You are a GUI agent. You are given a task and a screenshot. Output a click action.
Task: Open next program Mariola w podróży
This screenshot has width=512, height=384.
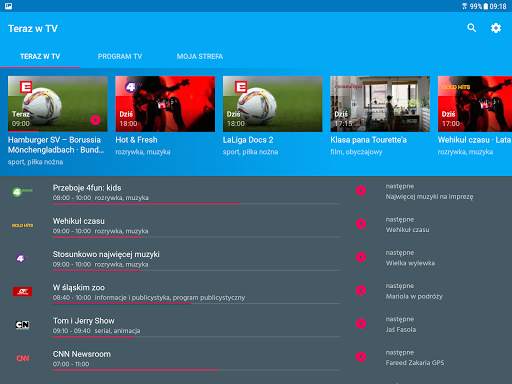(x=414, y=296)
